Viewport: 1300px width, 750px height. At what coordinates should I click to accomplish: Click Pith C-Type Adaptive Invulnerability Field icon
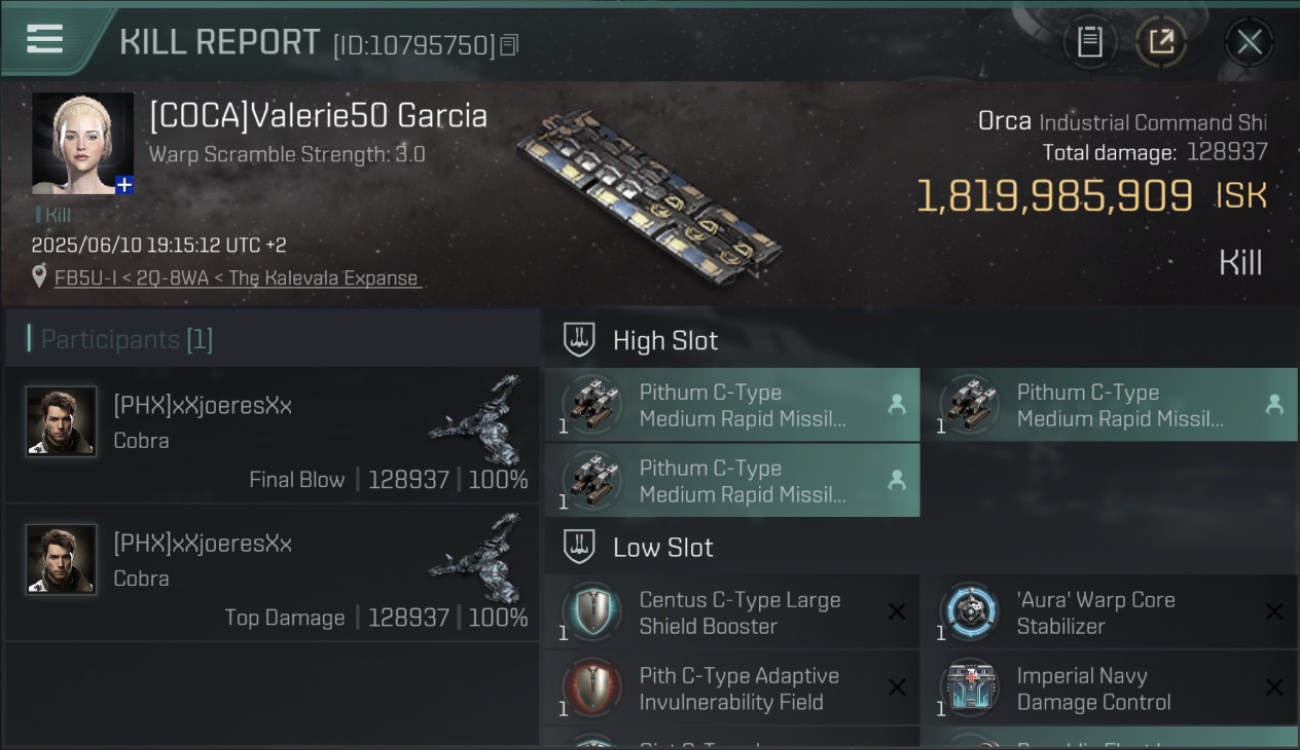click(591, 688)
